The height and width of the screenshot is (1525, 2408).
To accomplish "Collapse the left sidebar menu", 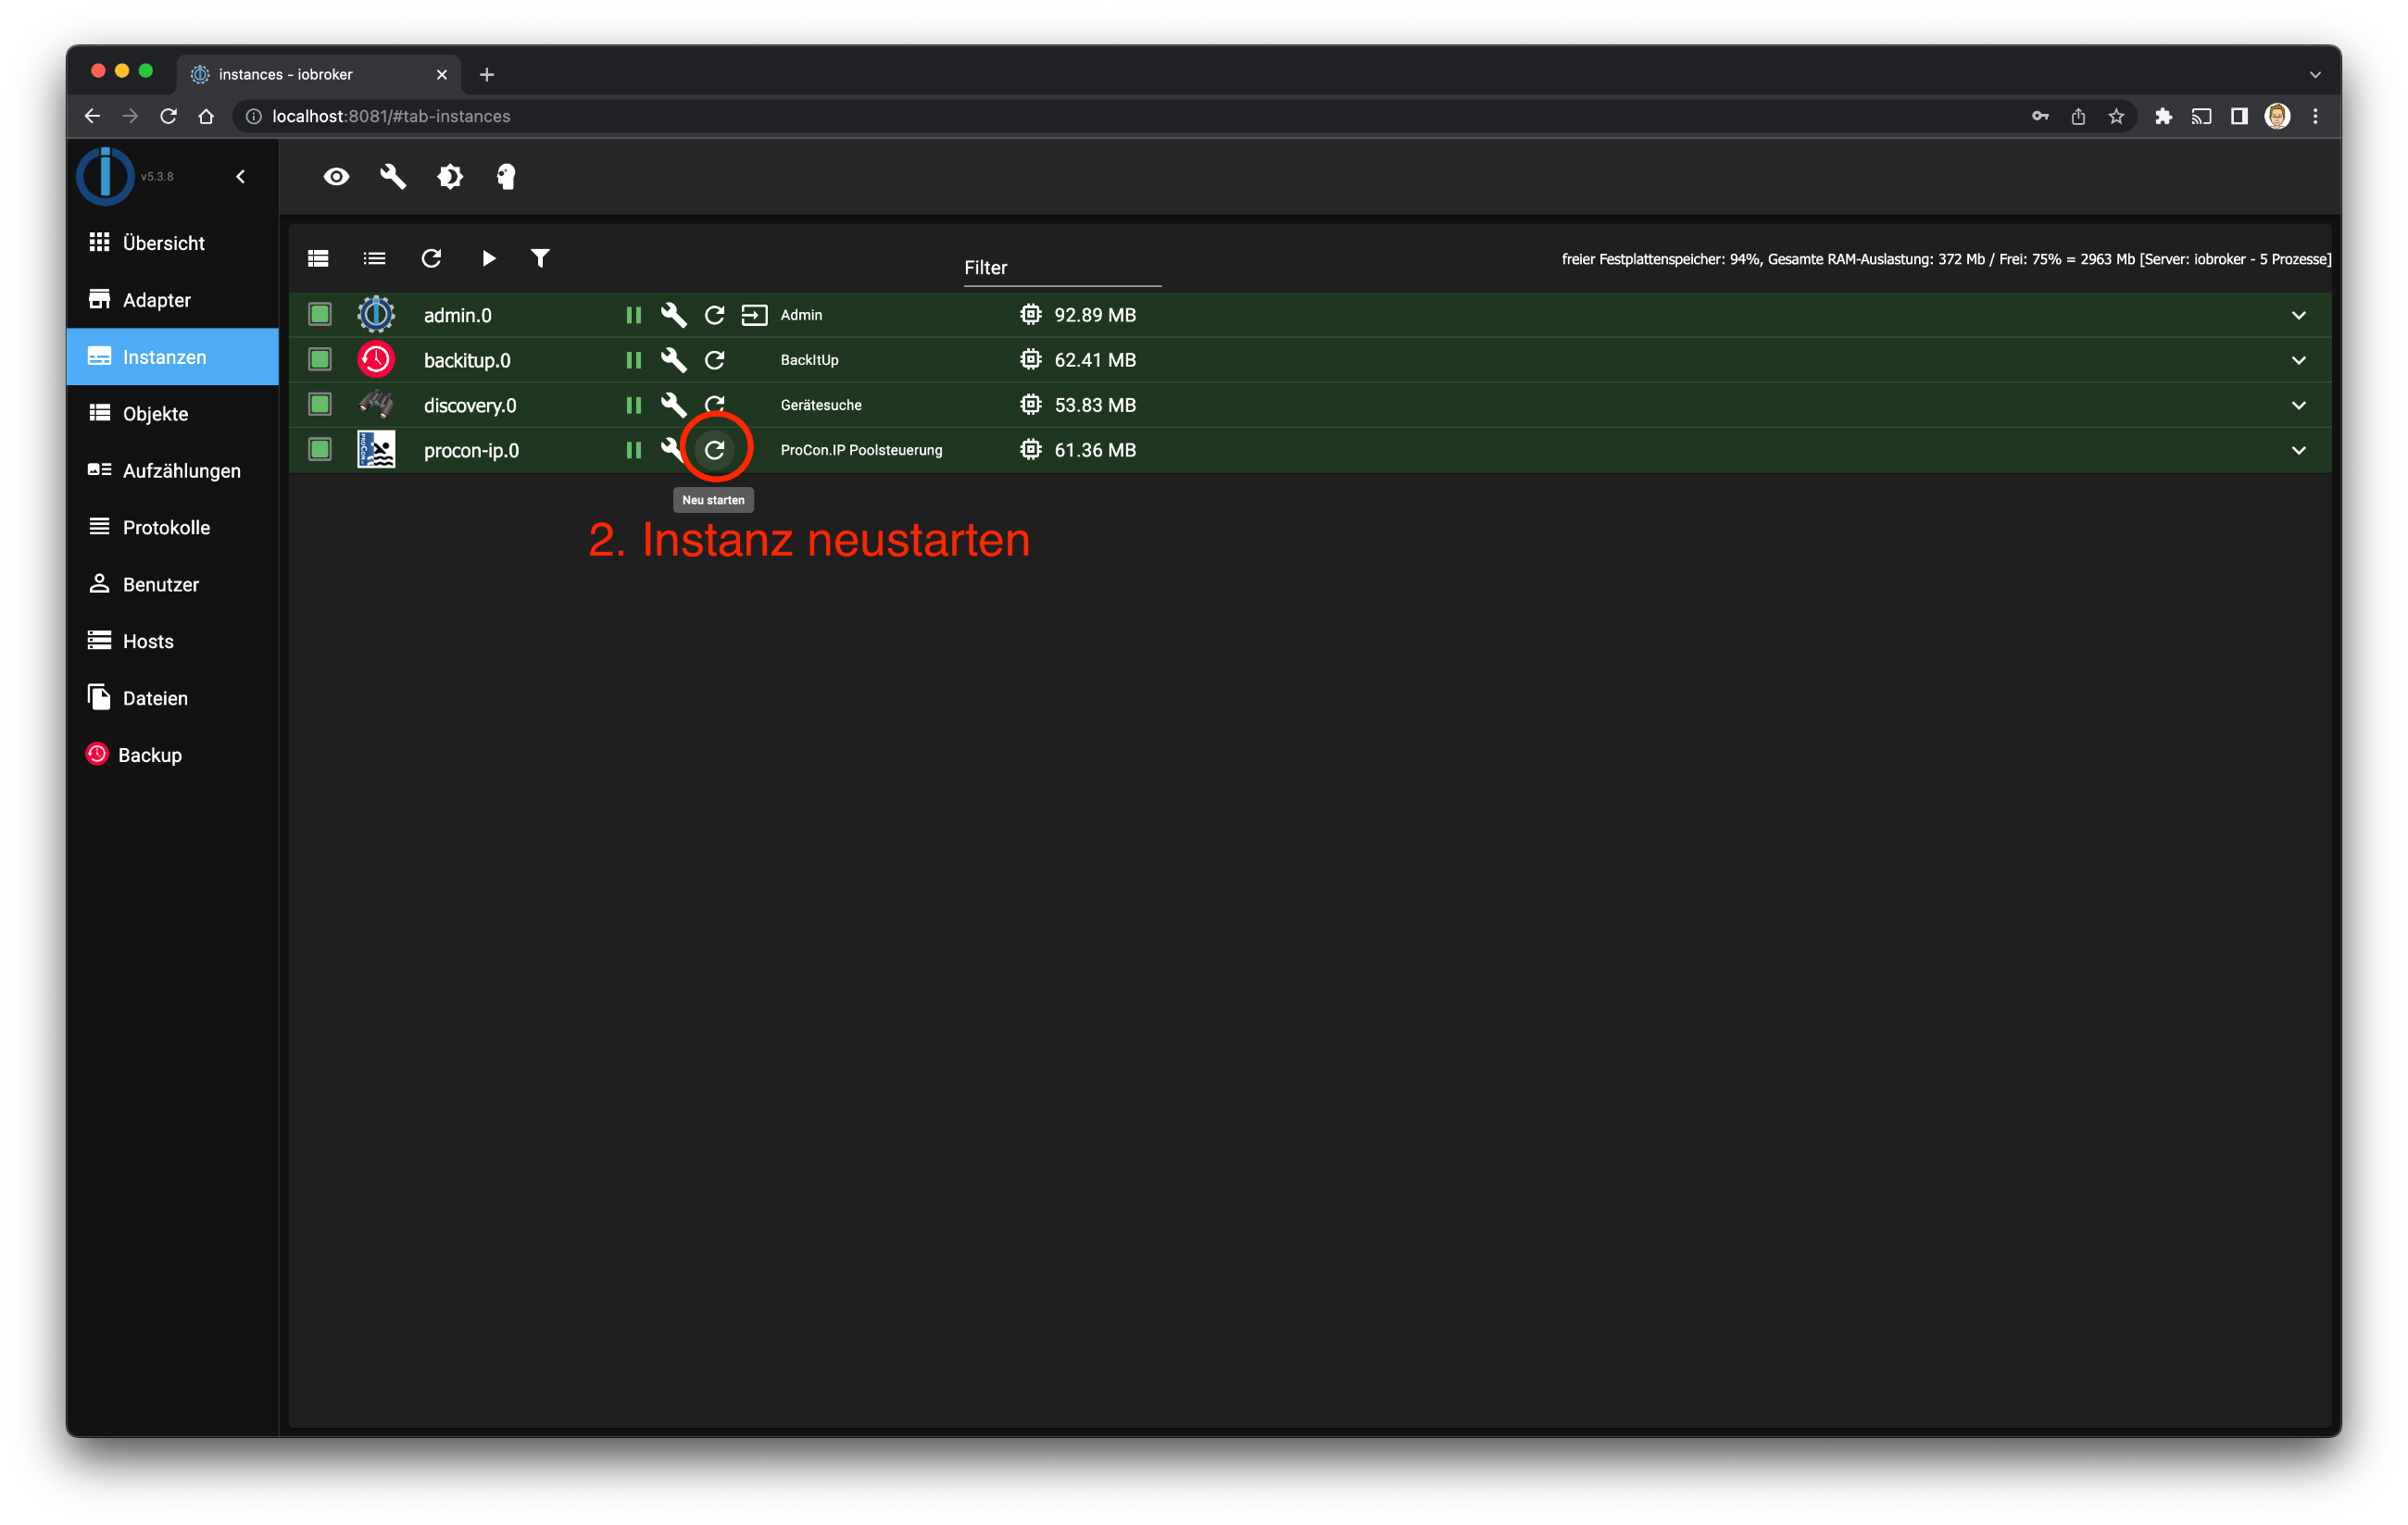I will pyautogui.click(x=240, y=177).
